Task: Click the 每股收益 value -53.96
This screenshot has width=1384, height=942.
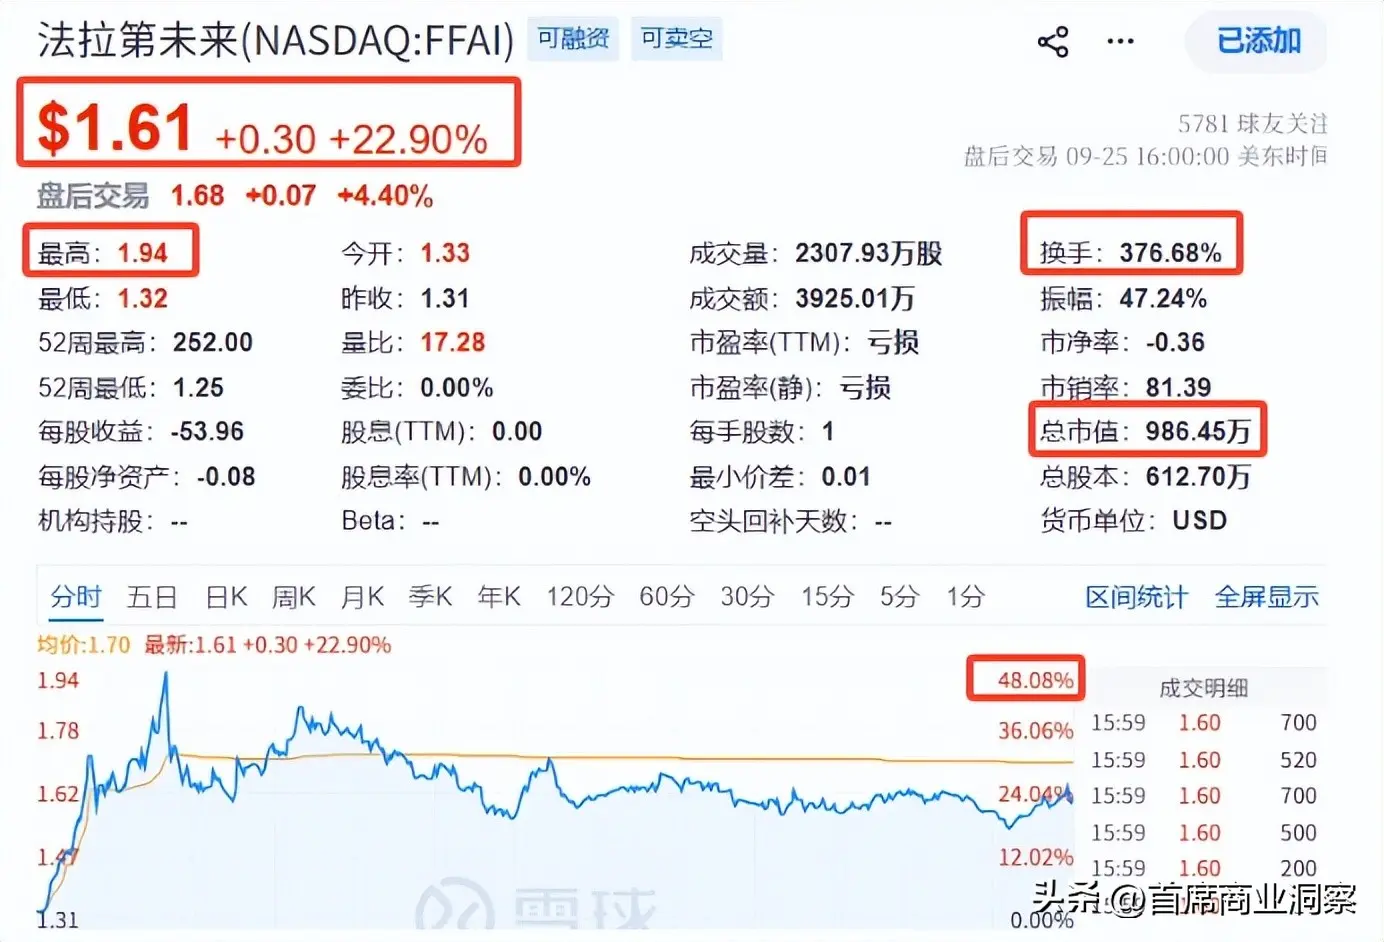Action: tap(207, 431)
